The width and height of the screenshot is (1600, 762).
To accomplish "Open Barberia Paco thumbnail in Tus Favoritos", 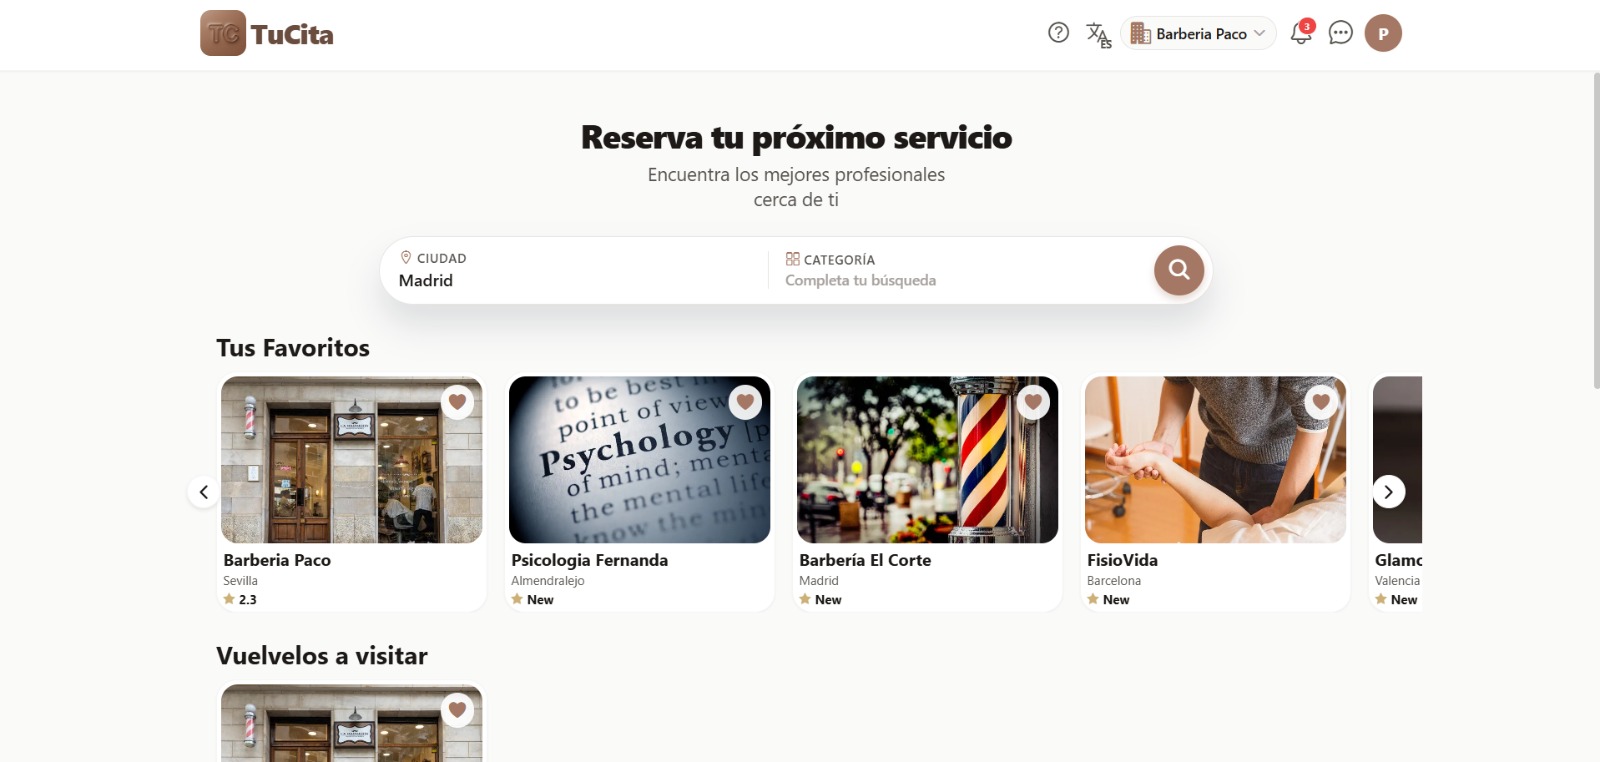I will pyautogui.click(x=351, y=460).
